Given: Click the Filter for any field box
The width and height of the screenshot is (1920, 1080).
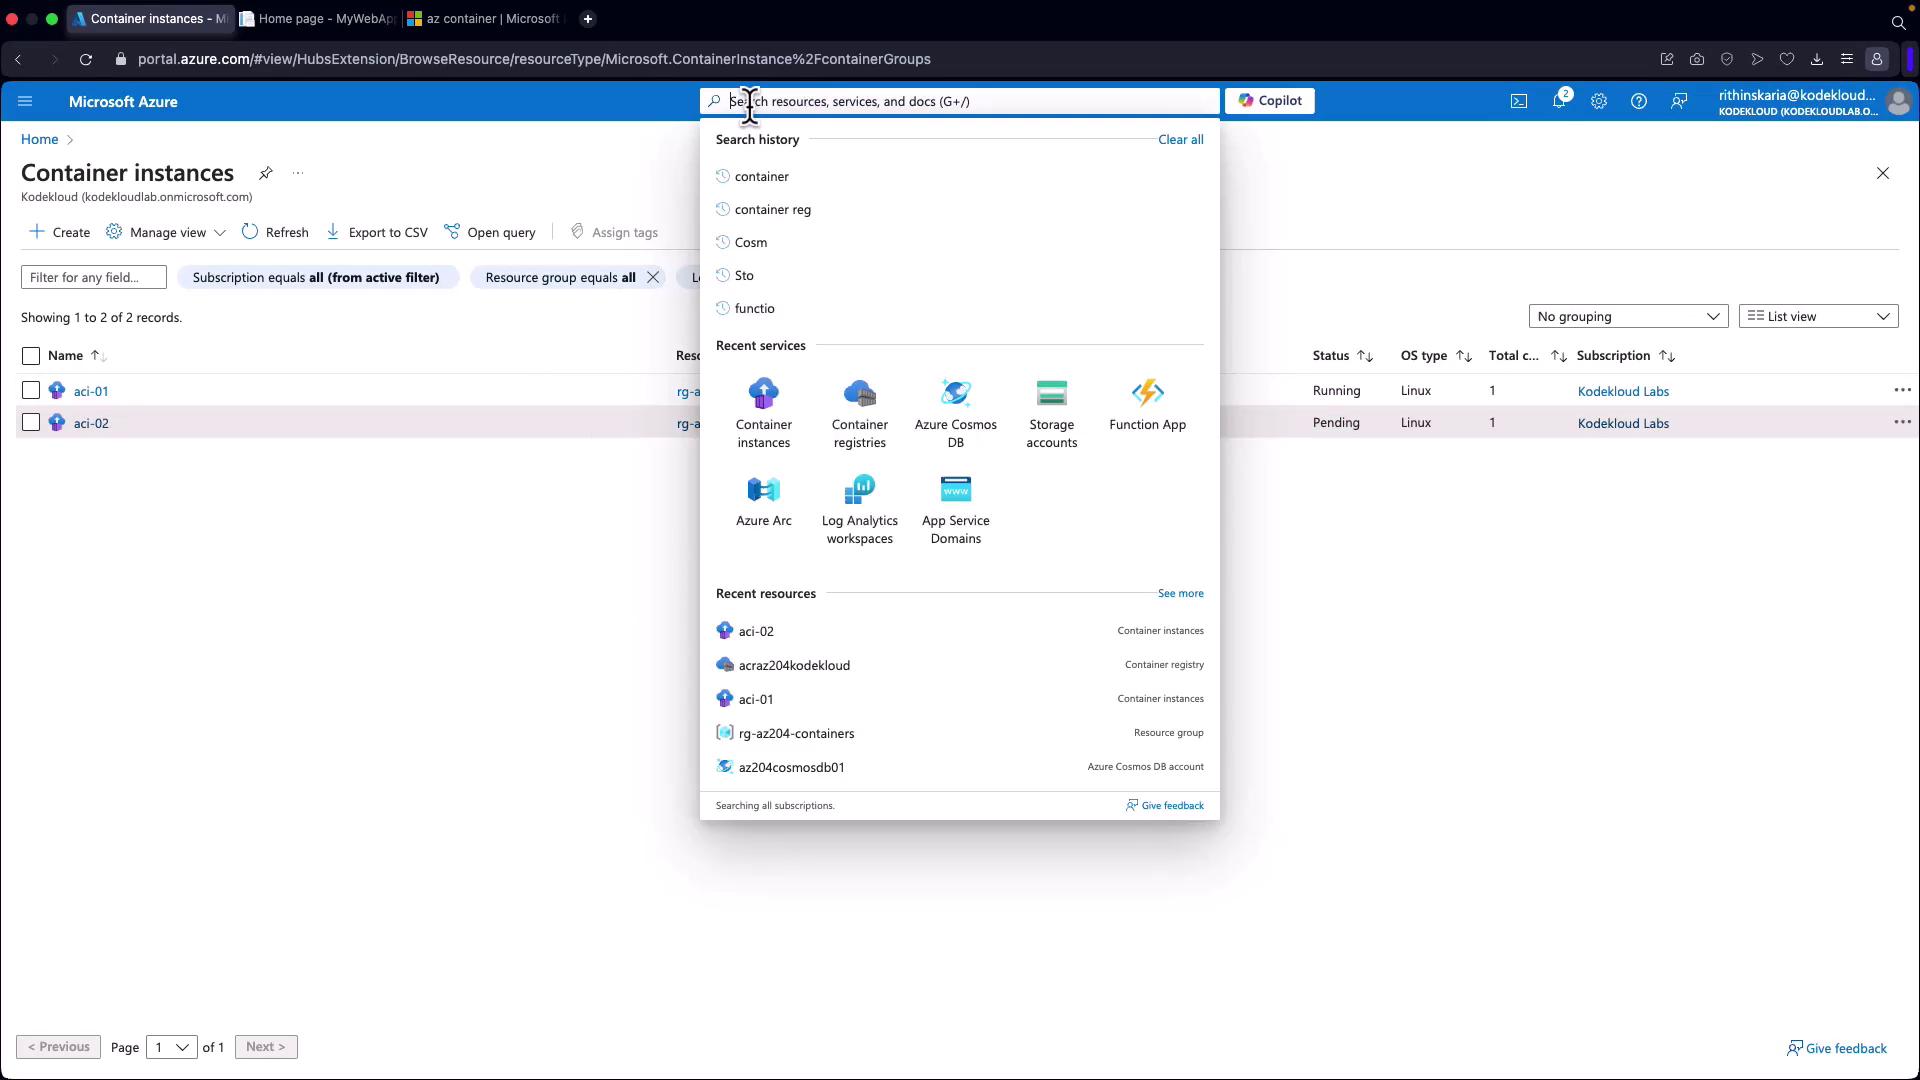Looking at the screenshot, I should pyautogui.click(x=93, y=278).
